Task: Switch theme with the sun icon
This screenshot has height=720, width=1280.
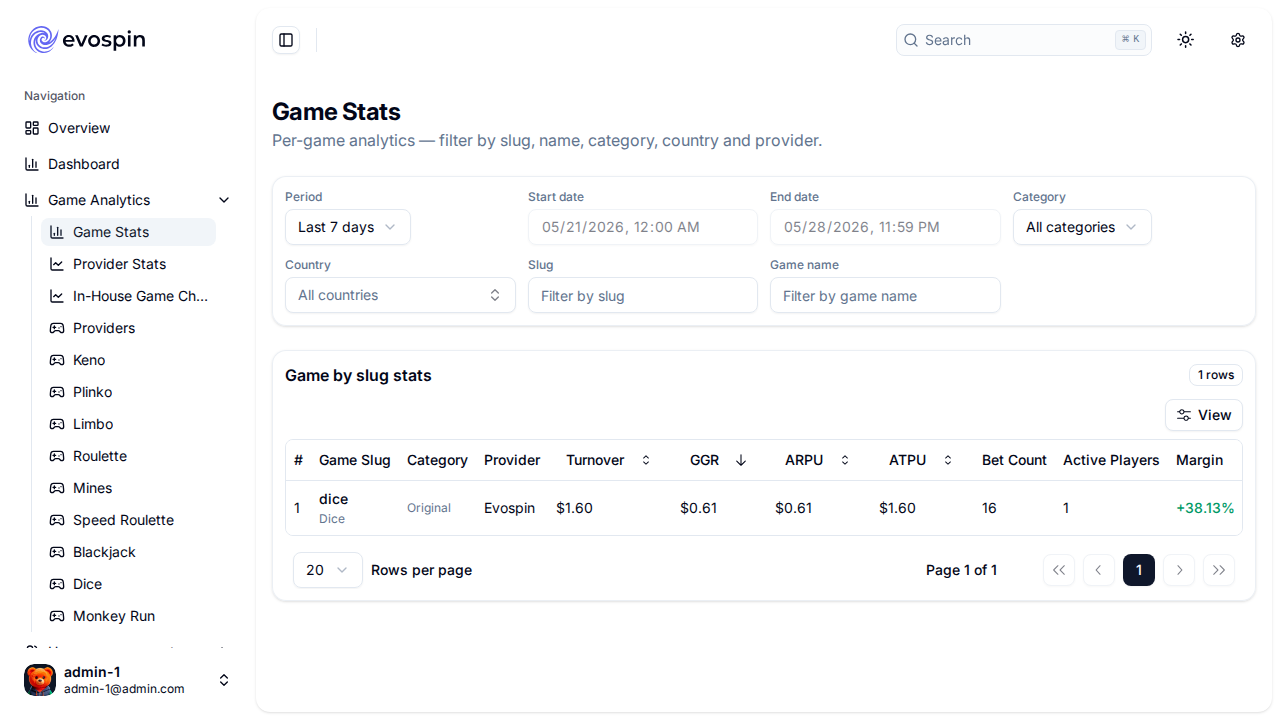Action: tap(1186, 40)
